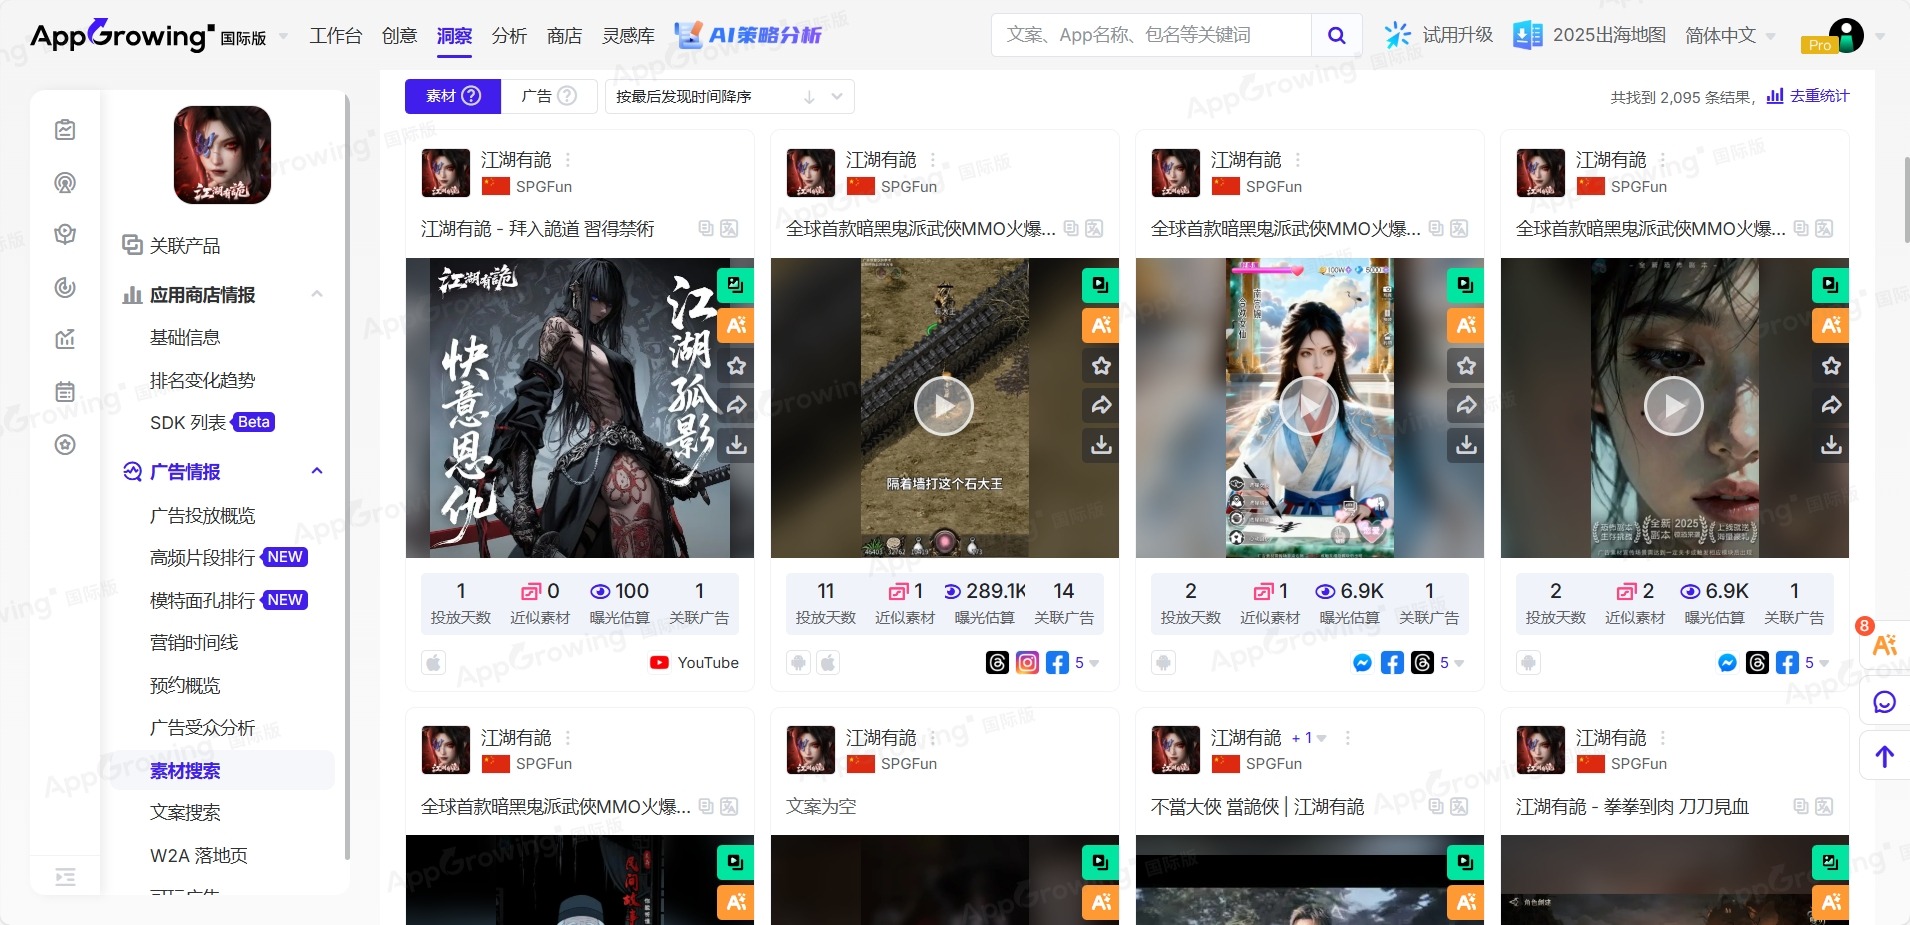The image size is (1910, 925).
Task: Click the orange AI analysis icon on fourth card
Action: [1830, 325]
